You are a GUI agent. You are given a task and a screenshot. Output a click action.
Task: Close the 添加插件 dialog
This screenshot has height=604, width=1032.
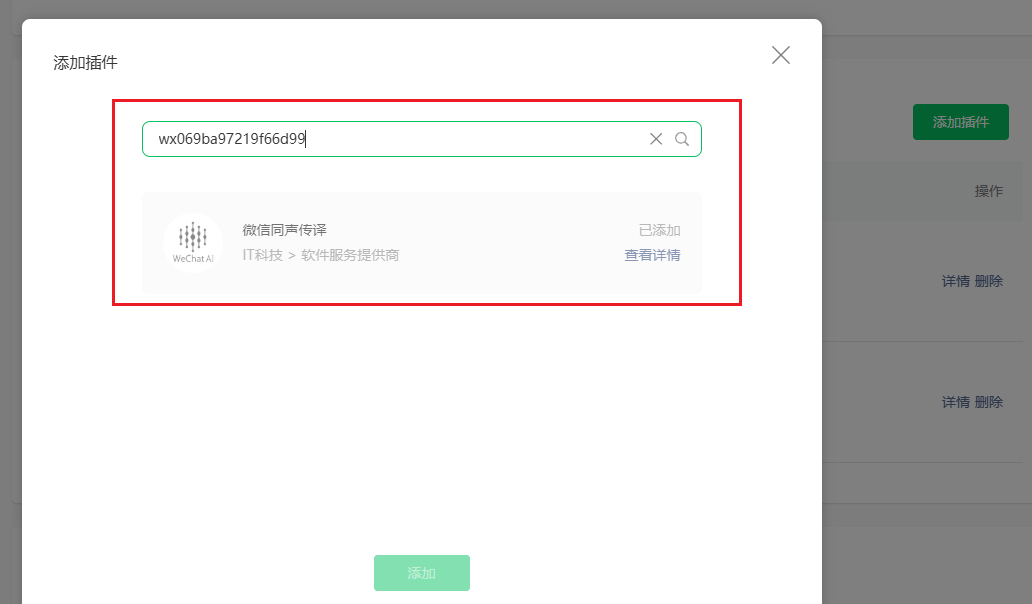point(781,55)
